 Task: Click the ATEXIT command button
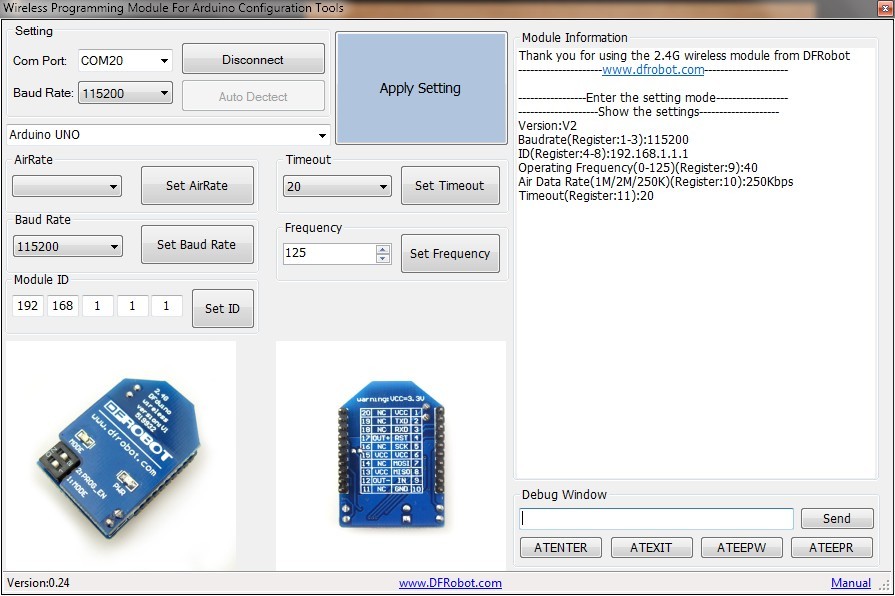[x=651, y=547]
